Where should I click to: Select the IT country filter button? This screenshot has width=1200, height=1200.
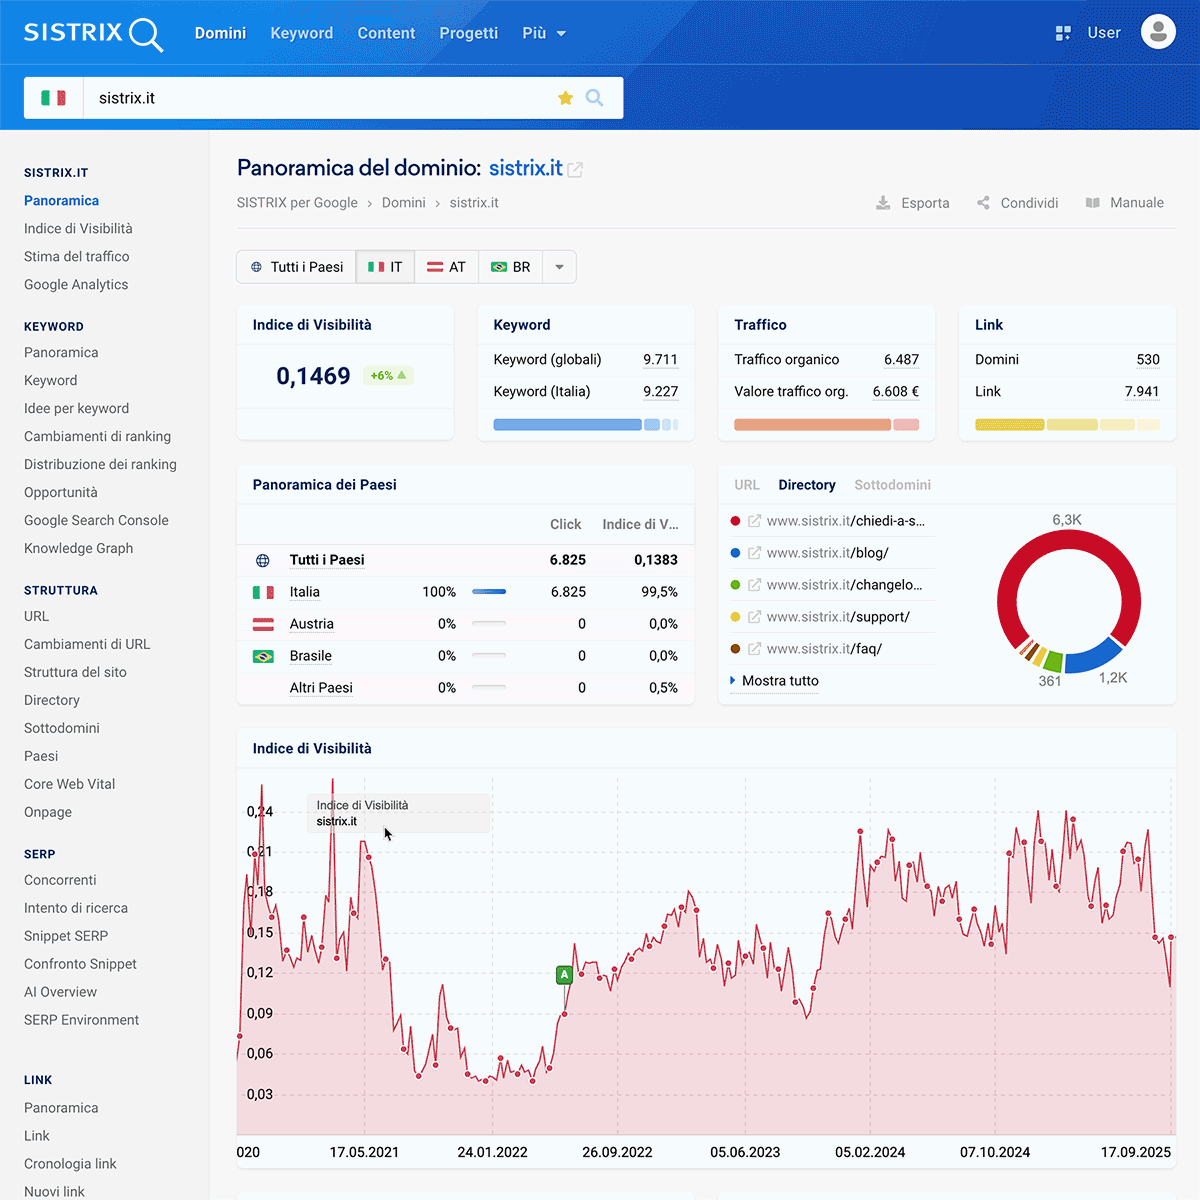pos(385,267)
